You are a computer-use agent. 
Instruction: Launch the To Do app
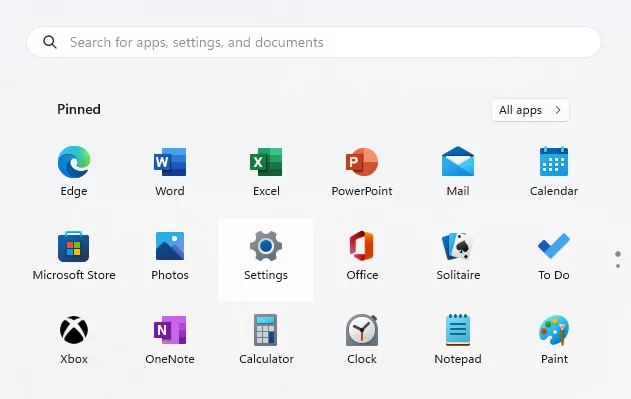(554, 246)
